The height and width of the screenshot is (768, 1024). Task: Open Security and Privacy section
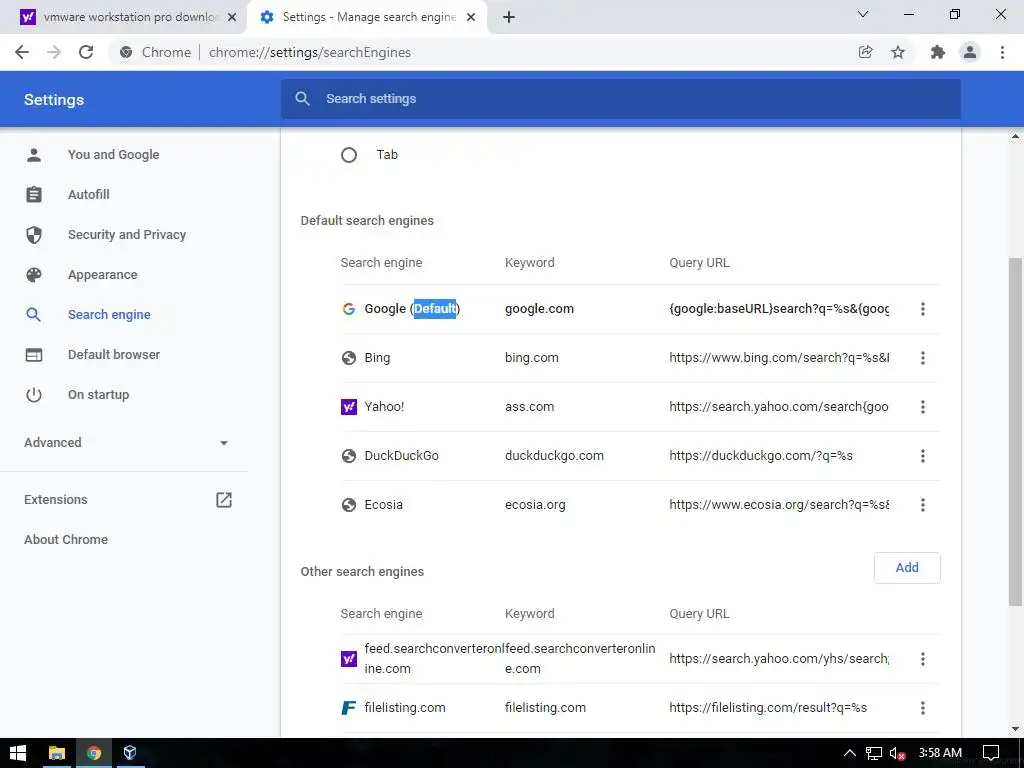click(127, 234)
